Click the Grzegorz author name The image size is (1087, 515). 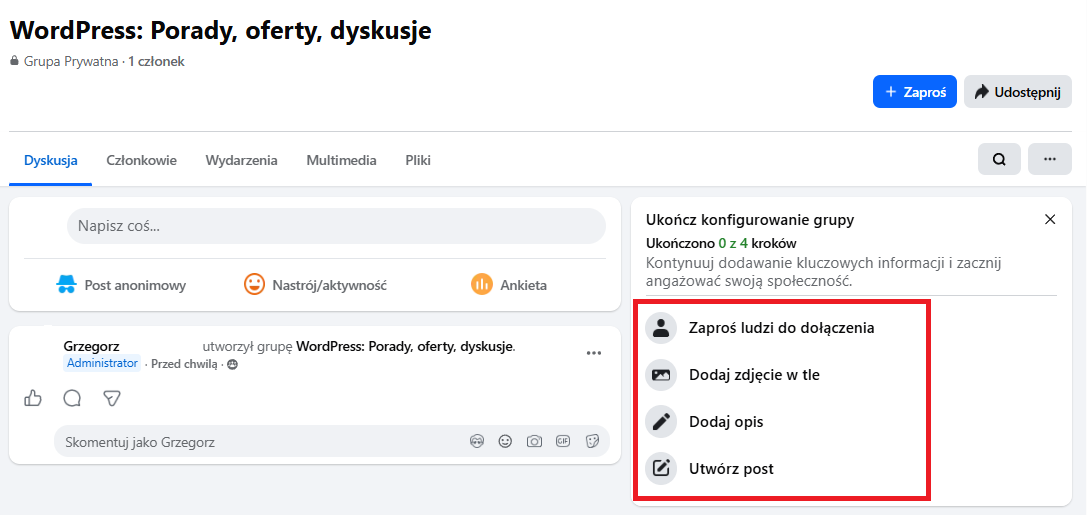[x=92, y=346]
